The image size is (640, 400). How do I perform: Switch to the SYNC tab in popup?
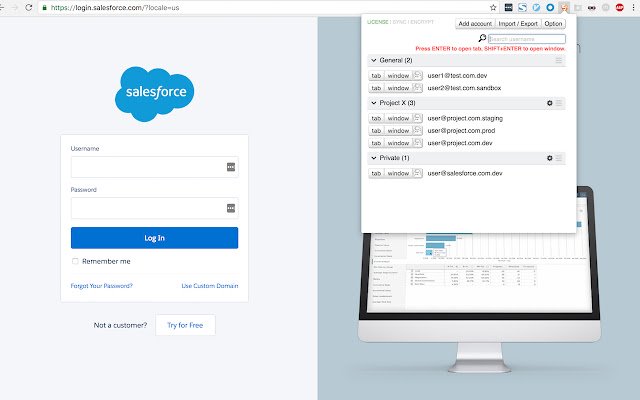[x=399, y=22]
